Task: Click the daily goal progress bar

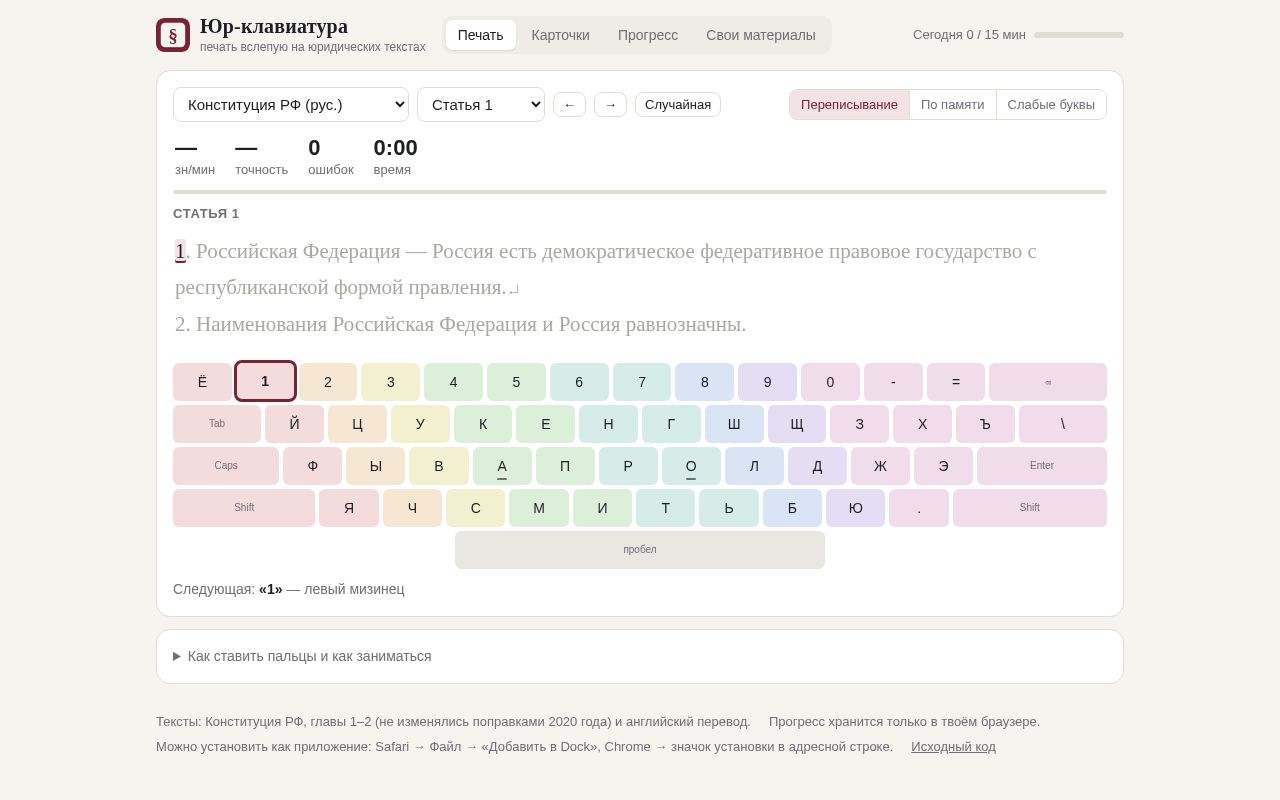Action: 1079,35
